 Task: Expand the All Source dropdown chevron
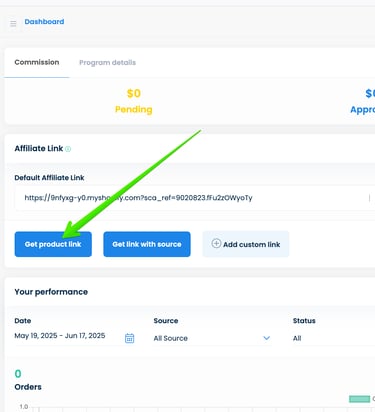click(266, 338)
